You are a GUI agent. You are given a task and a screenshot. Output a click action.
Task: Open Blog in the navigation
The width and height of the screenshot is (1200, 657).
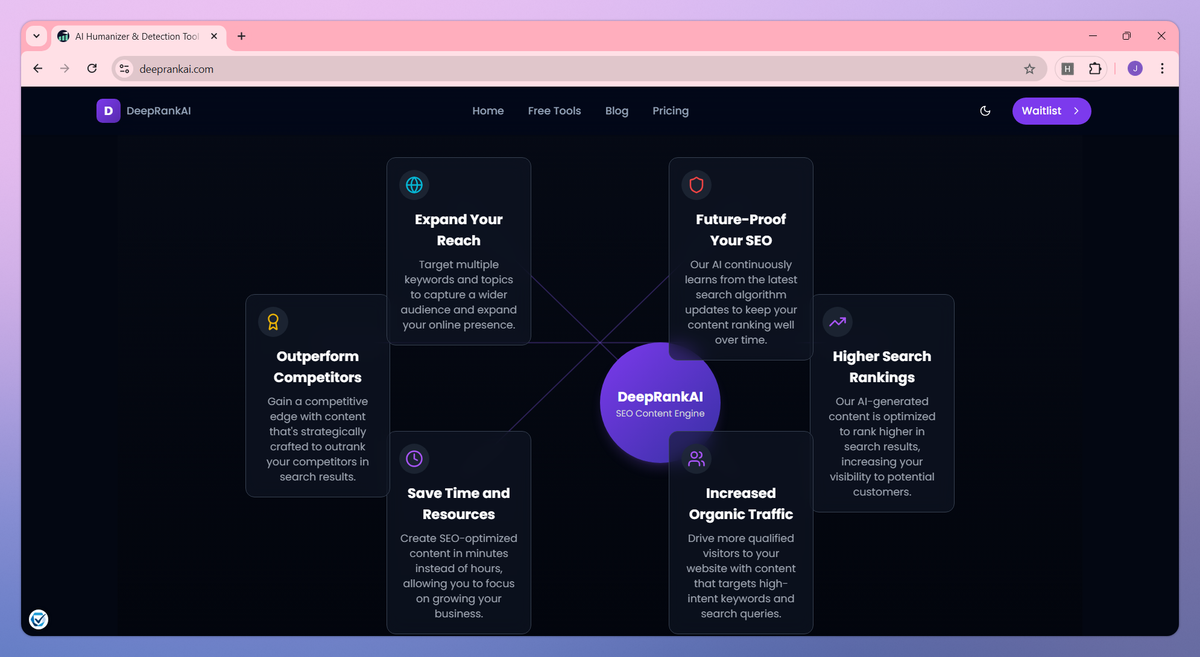(617, 111)
